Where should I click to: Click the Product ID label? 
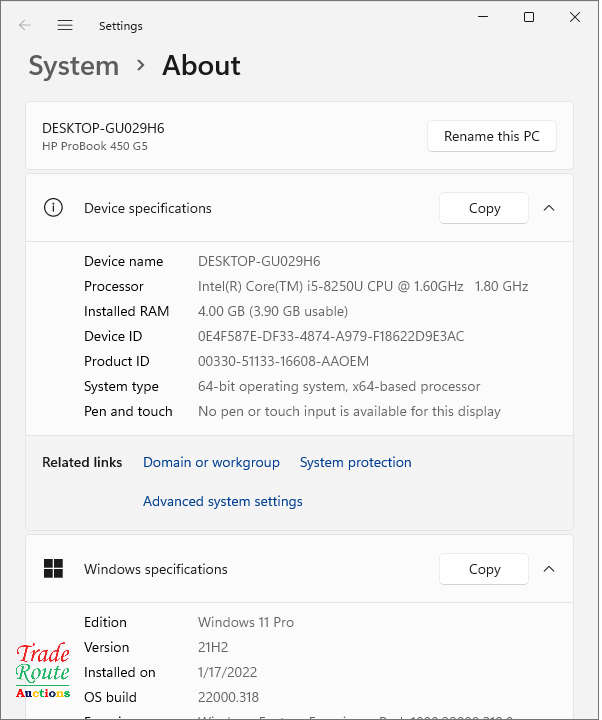pos(117,361)
